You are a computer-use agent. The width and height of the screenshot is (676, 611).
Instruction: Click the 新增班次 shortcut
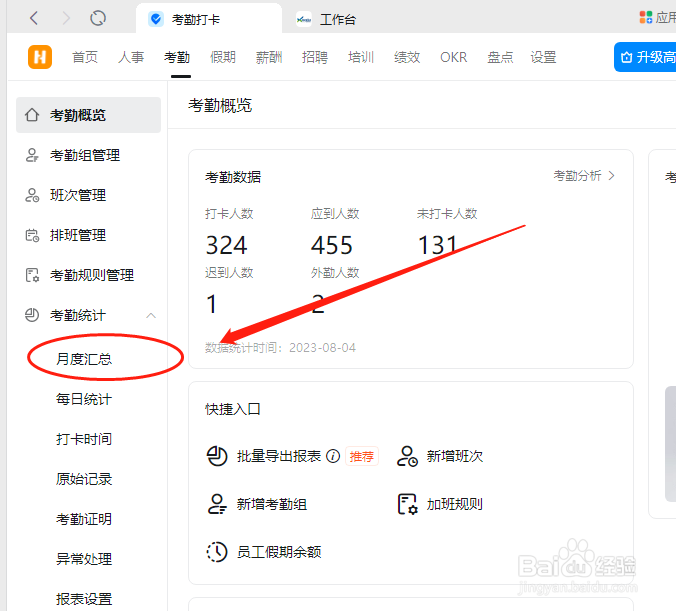455,456
